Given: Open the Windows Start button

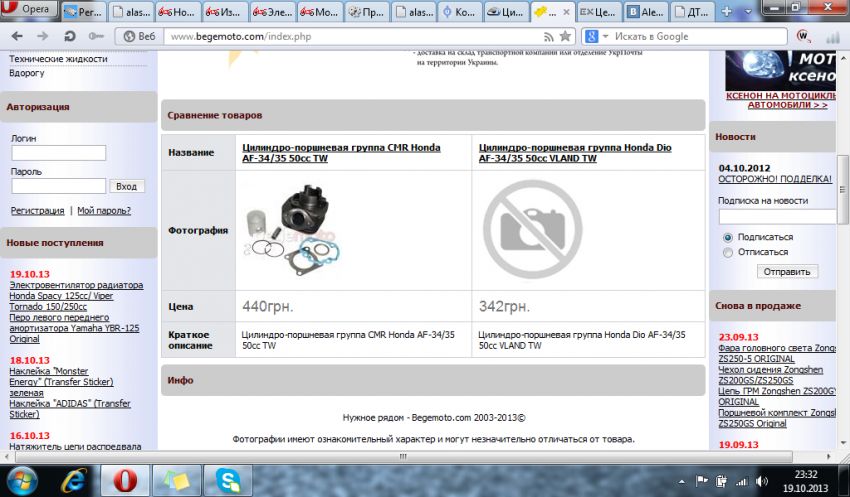Looking at the screenshot, I should [21, 481].
